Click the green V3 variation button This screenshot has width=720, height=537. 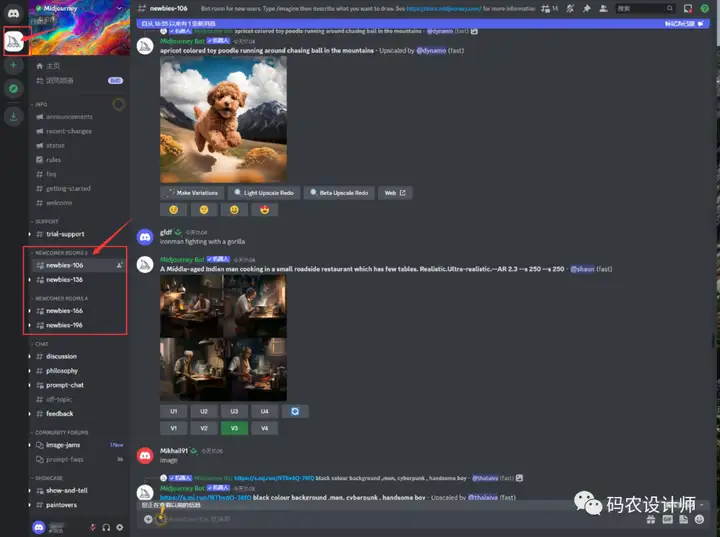click(234, 428)
